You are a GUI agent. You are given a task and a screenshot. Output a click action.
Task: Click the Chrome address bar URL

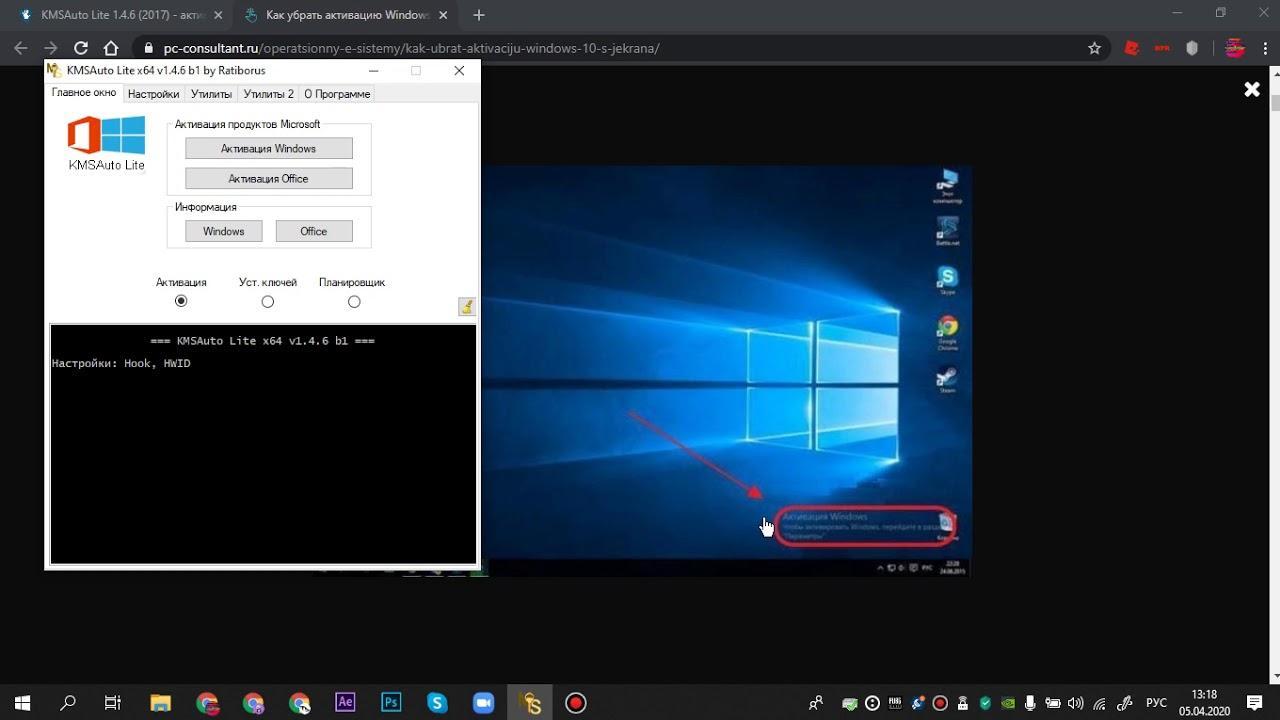pos(411,48)
